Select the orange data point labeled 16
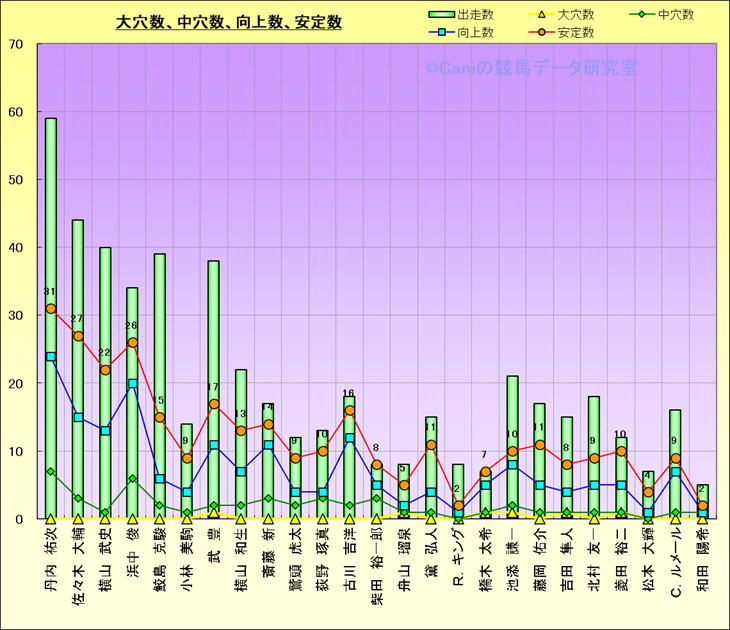 [x=349, y=410]
